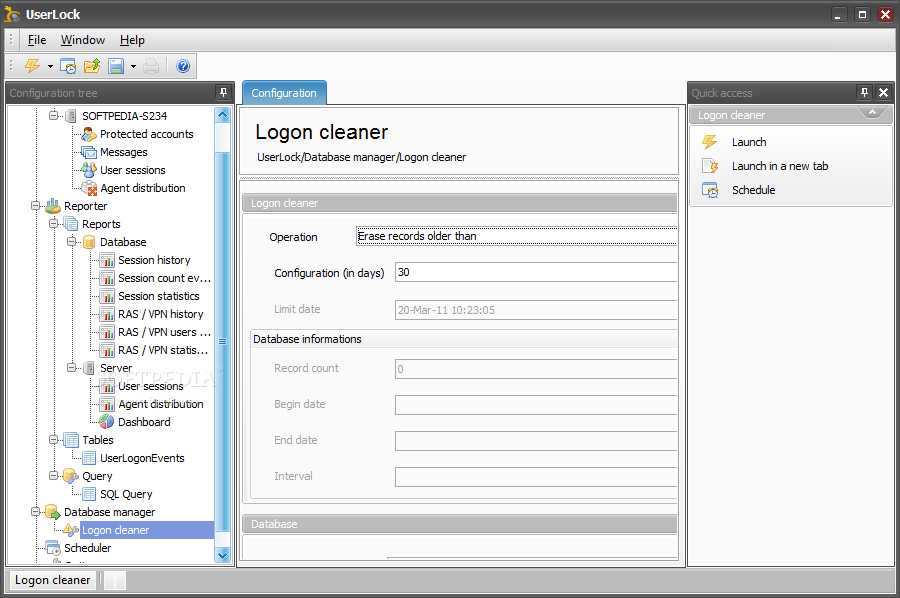
Task: Click the tree scrollbar up arrow
Action: [223, 115]
